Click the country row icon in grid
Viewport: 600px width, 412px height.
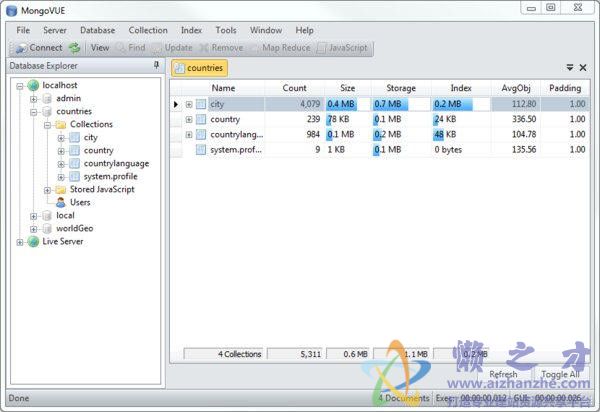point(201,119)
